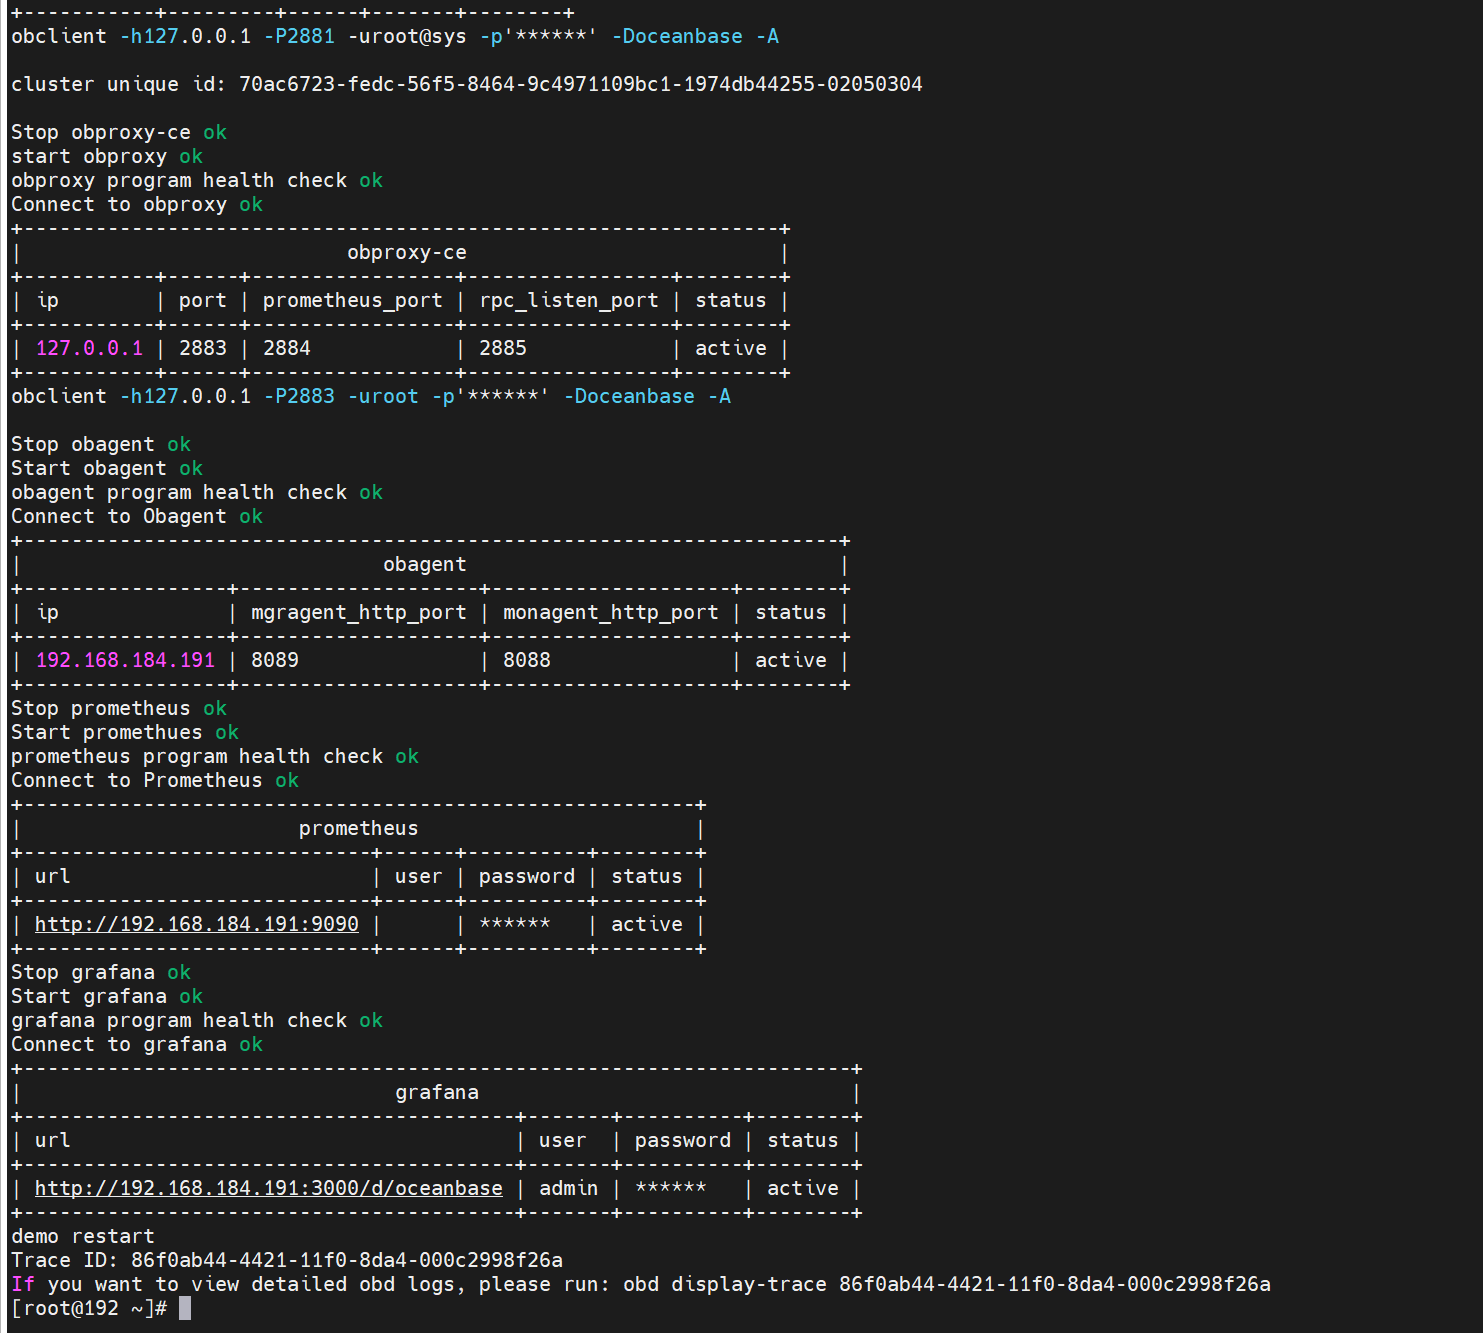Click the 'Connect to grafana ok' line
1483x1333 pixels.
[x=137, y=1044]
